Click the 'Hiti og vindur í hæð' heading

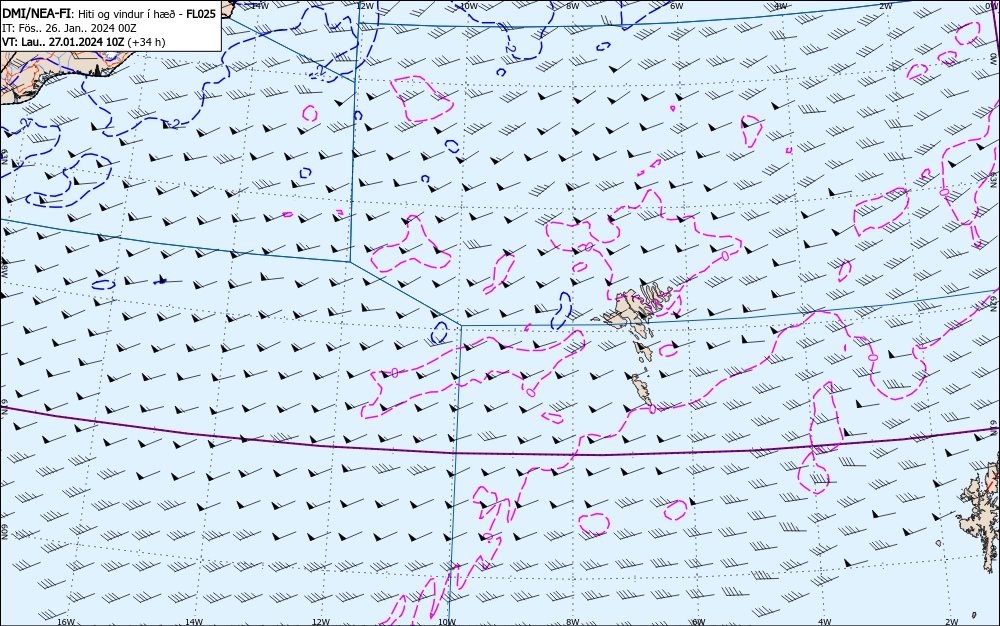pos(126,14)
